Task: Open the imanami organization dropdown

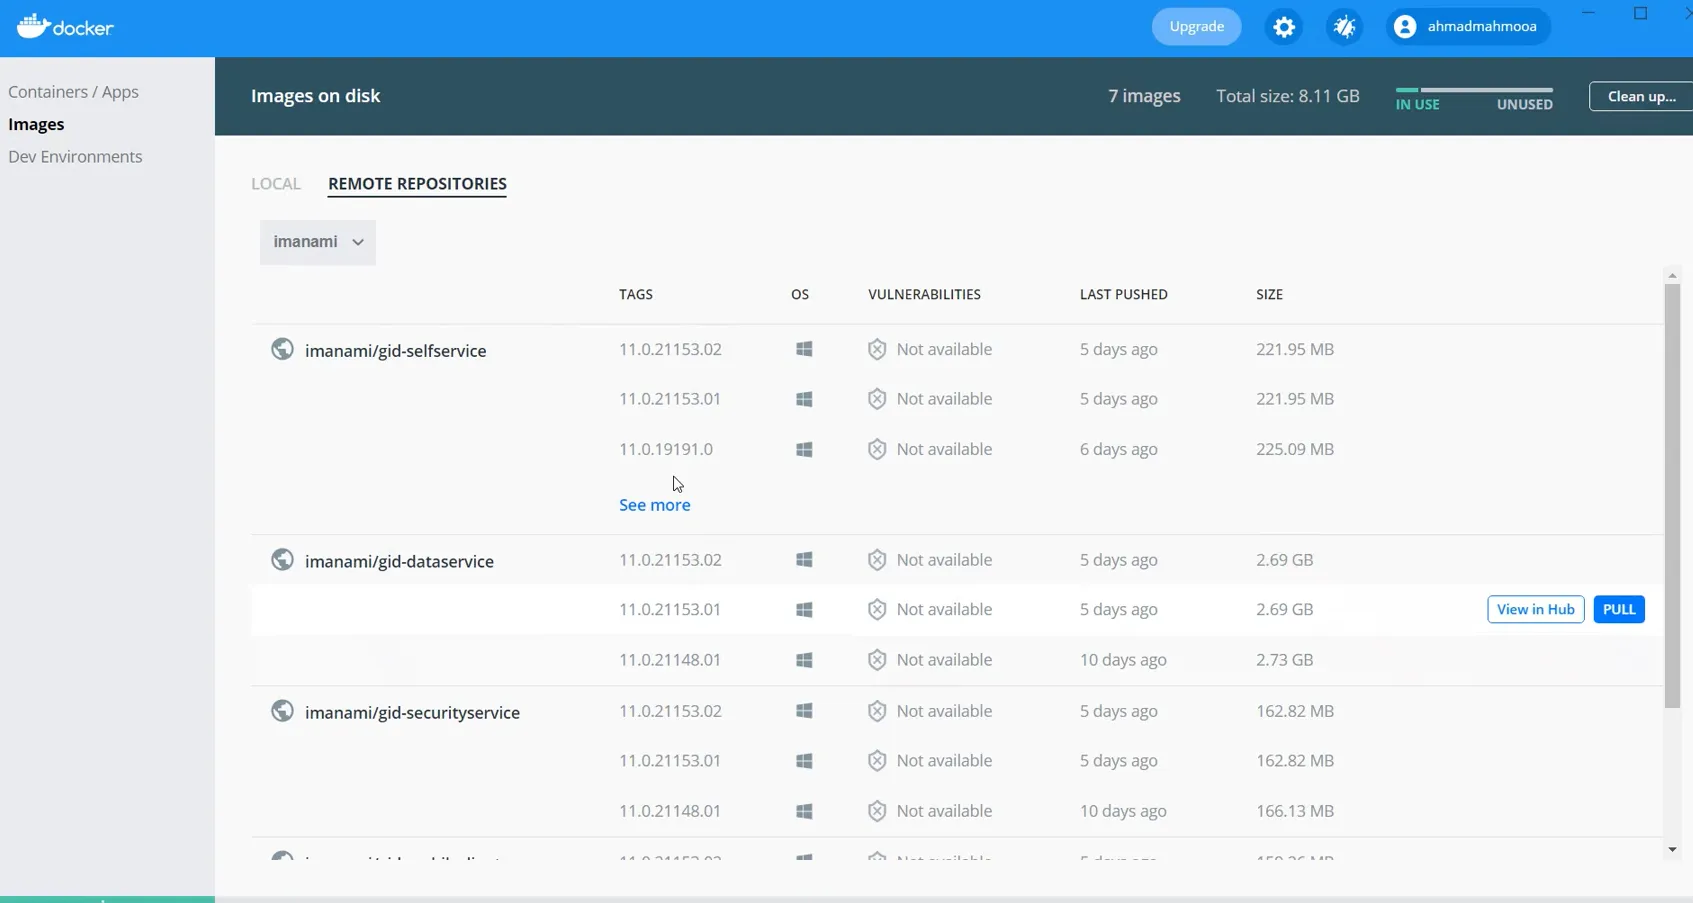Action: point(318,242)
